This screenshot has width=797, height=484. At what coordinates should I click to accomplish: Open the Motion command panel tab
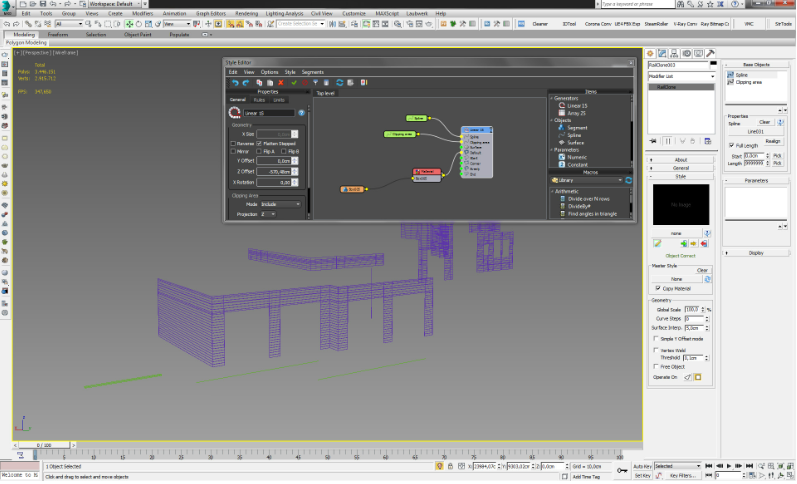point(687,53)
